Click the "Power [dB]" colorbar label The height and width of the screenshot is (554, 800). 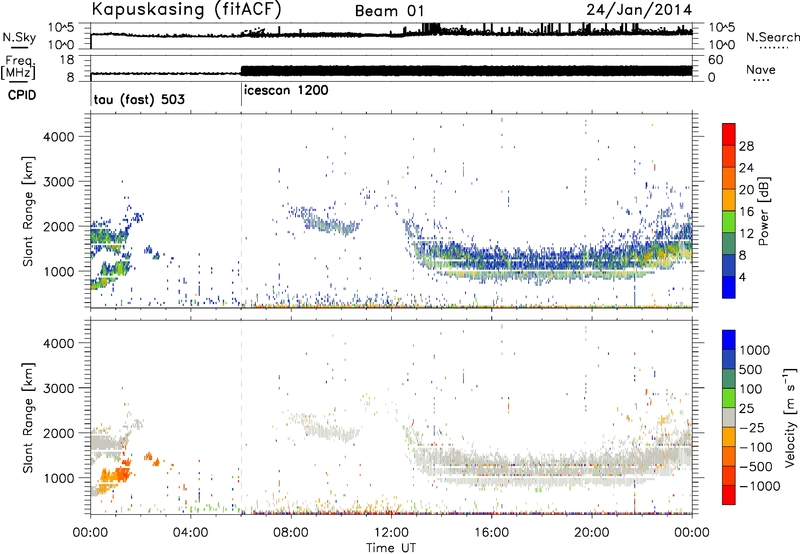point(763,211)
